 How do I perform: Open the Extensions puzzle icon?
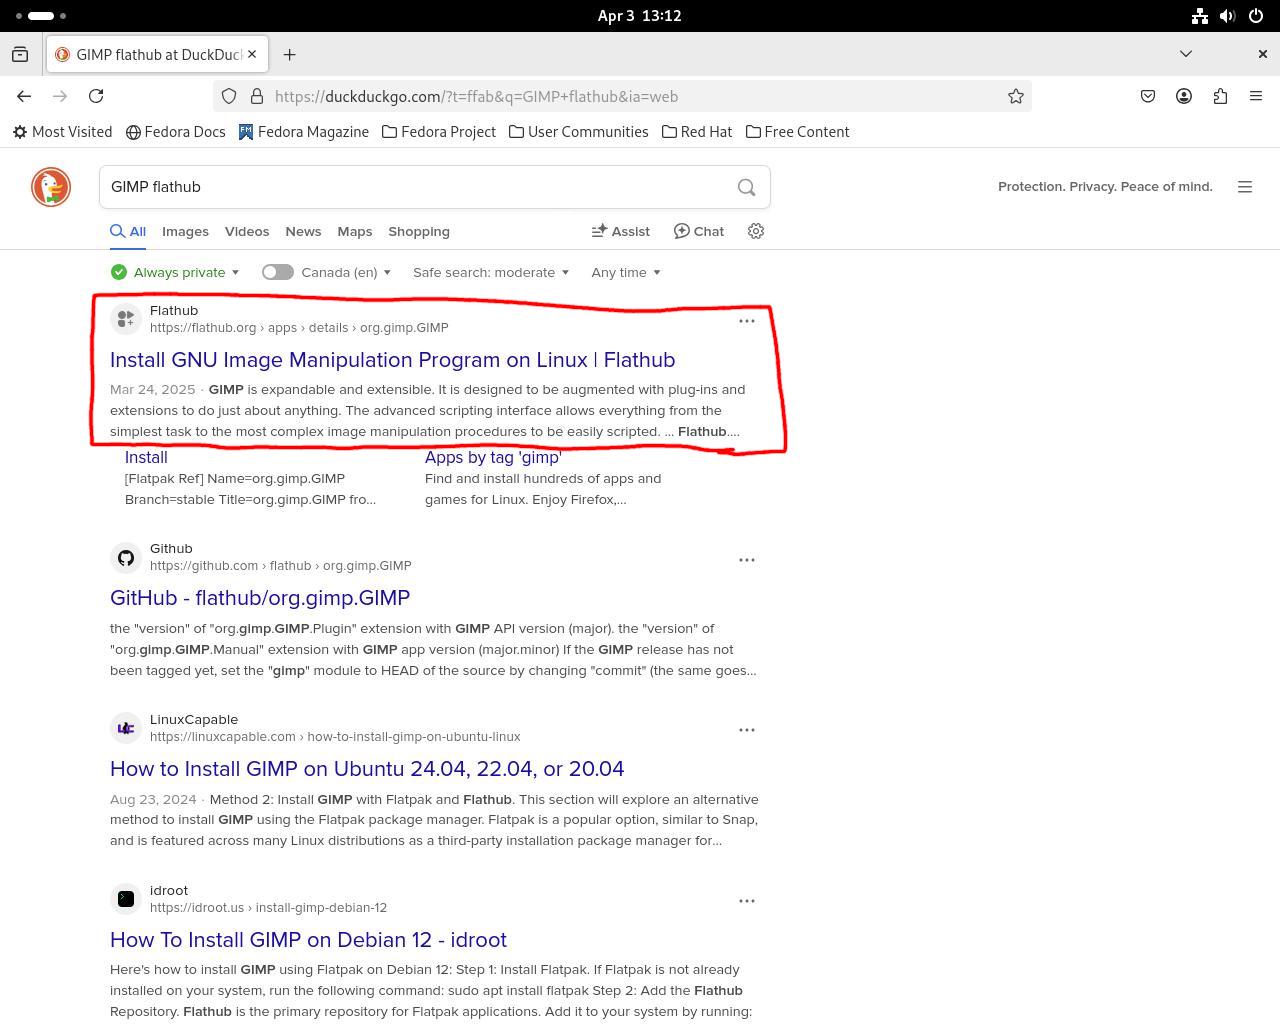click(x=1220, y=96)
